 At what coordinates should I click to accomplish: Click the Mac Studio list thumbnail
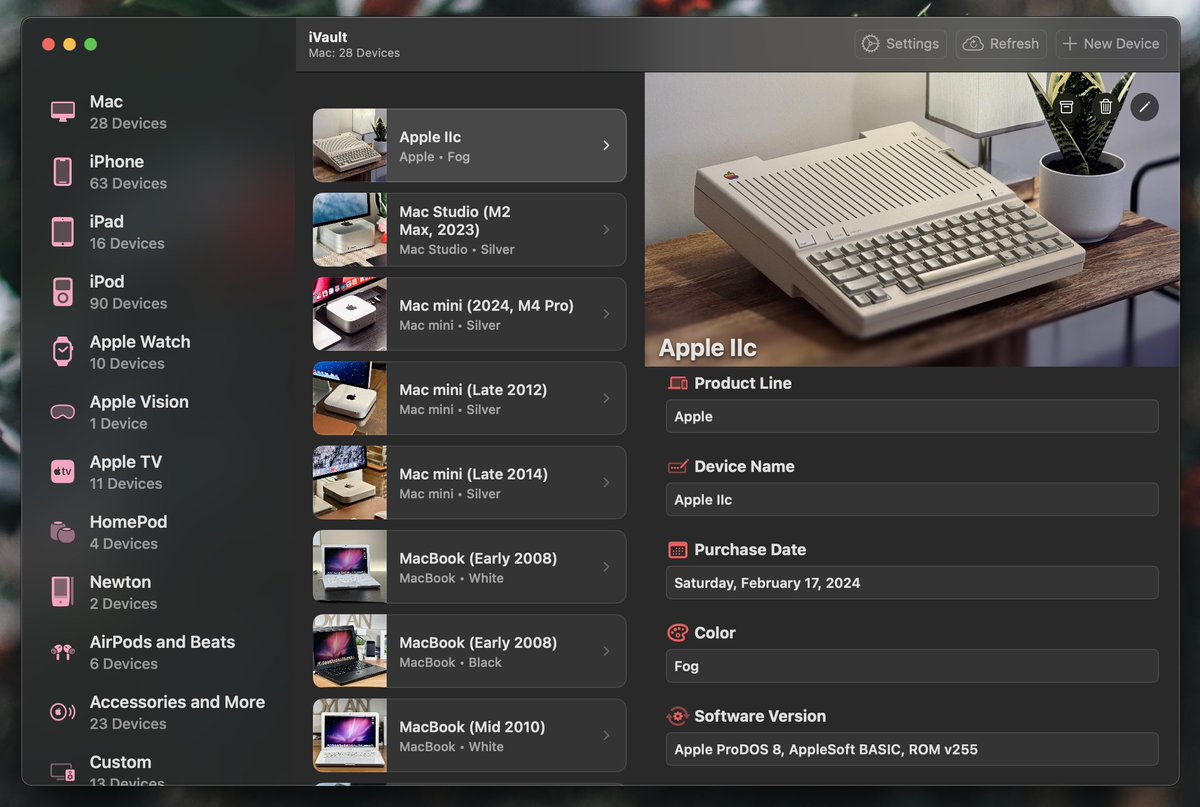pos(350,230)
